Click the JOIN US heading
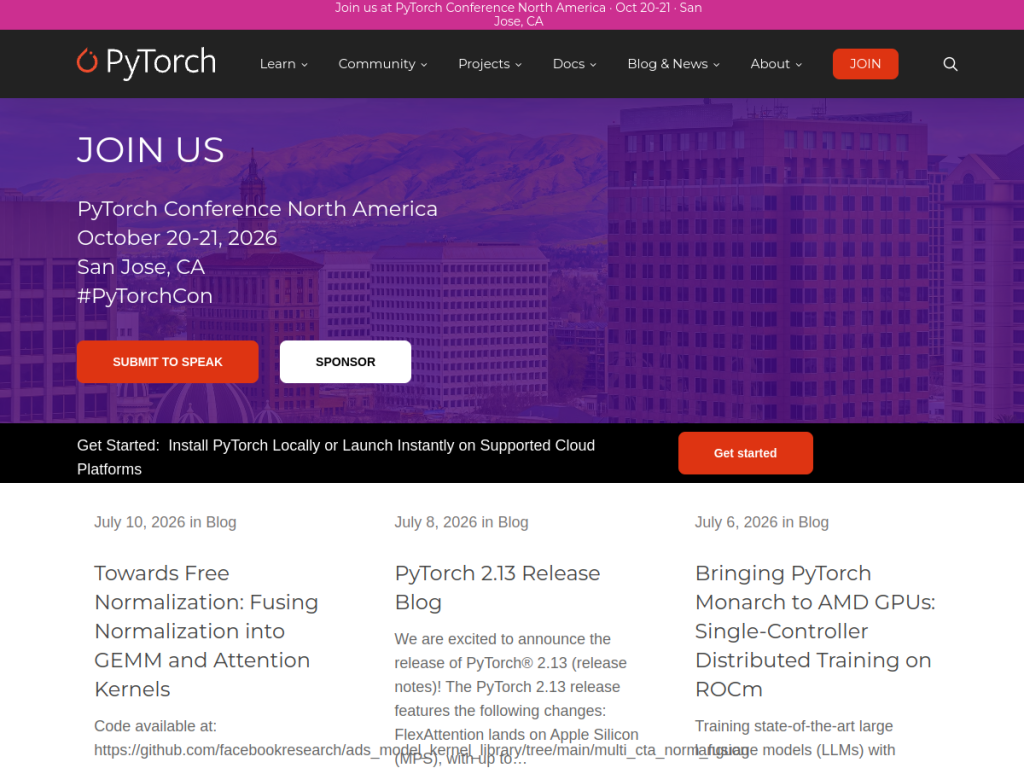Viewport: 1024px width, 768px height. point(151,150)
